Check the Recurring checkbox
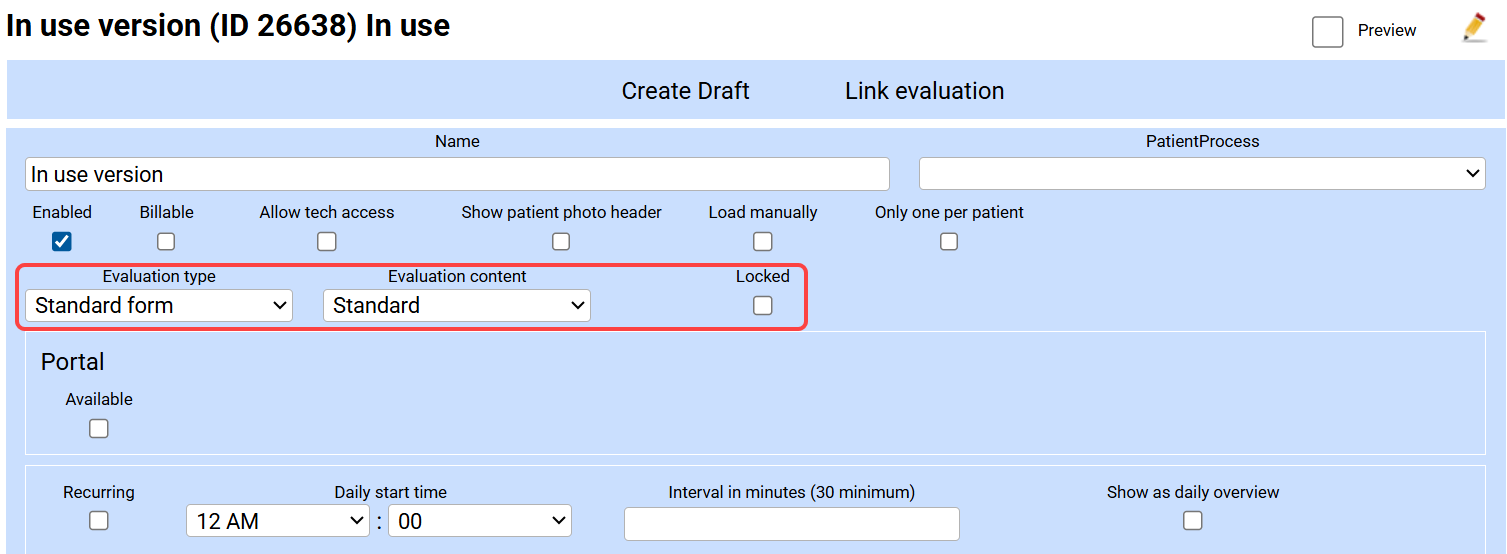The height and width of the screenshot is (554, 1507). coord(99,520)
